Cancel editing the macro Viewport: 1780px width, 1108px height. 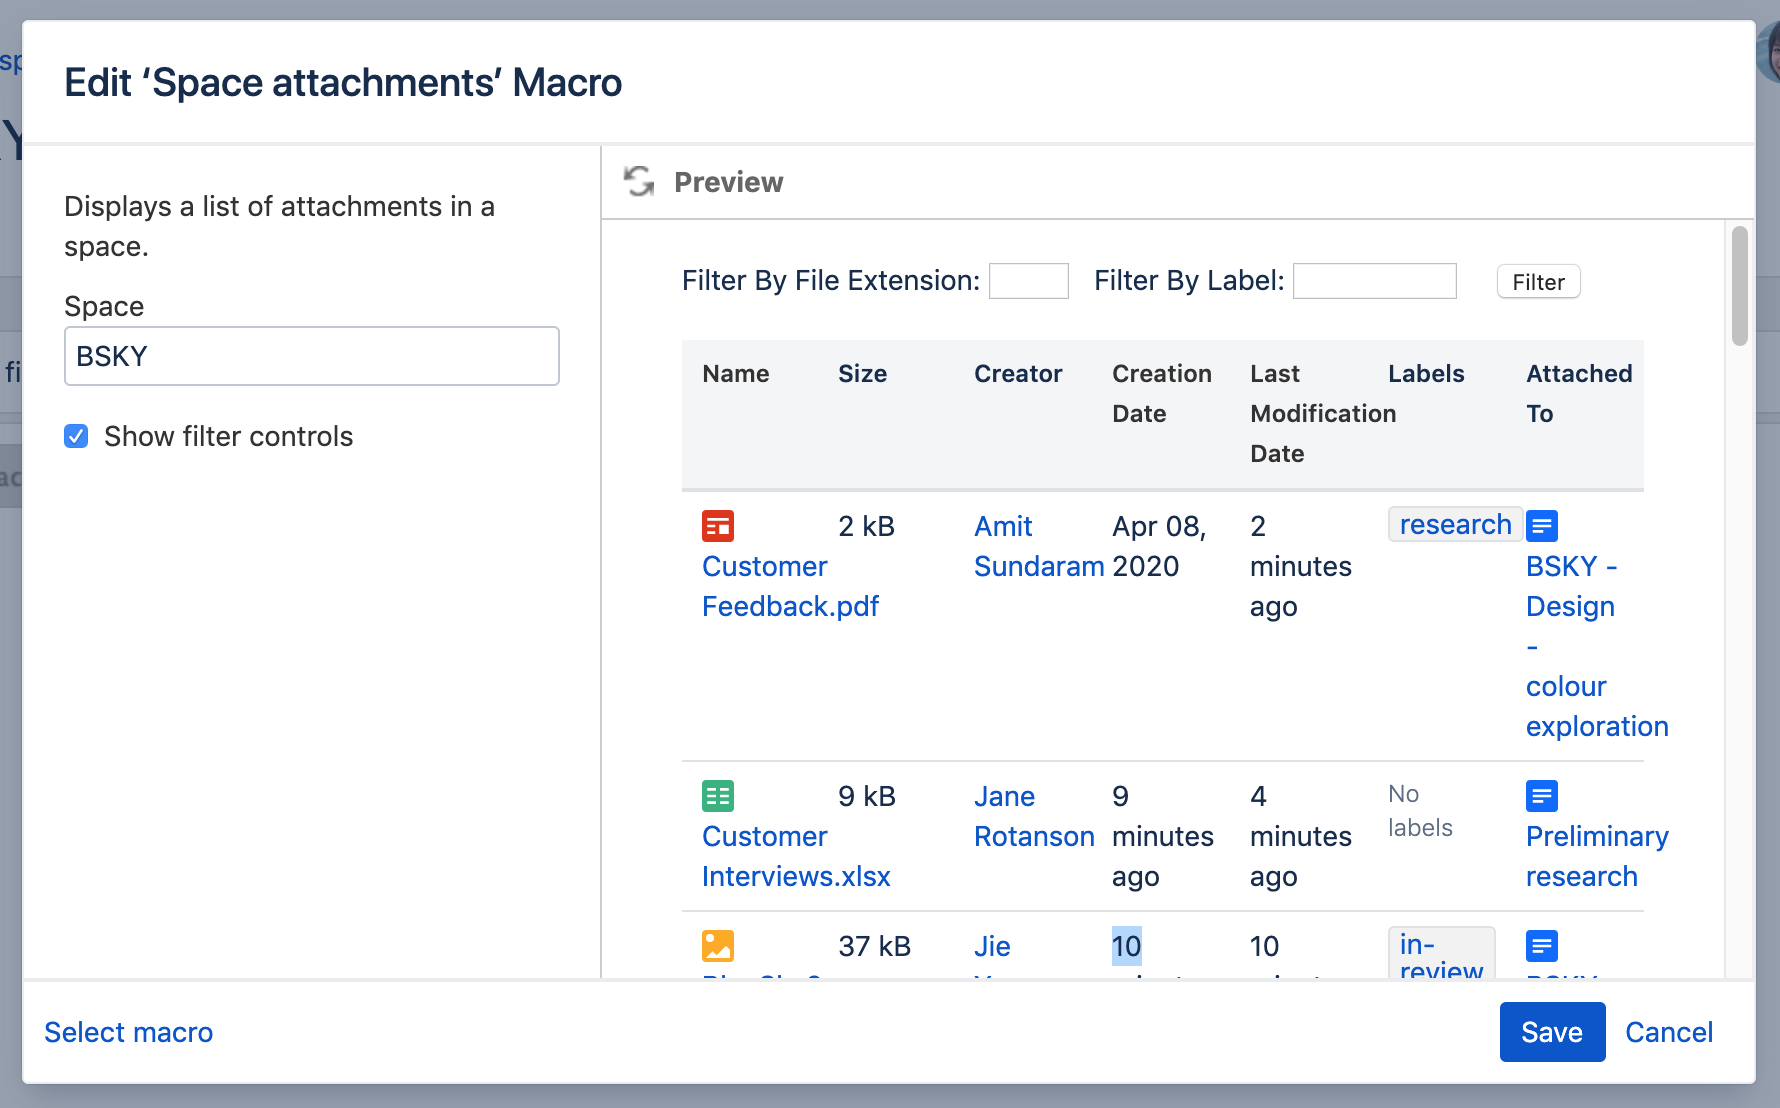tap(1668, 1032)
